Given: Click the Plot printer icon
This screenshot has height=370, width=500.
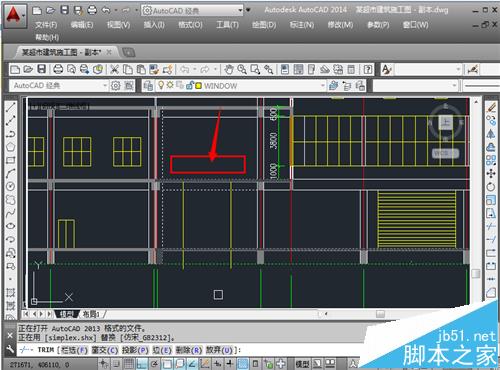Looking at the screenshot, I should (58, 70).
